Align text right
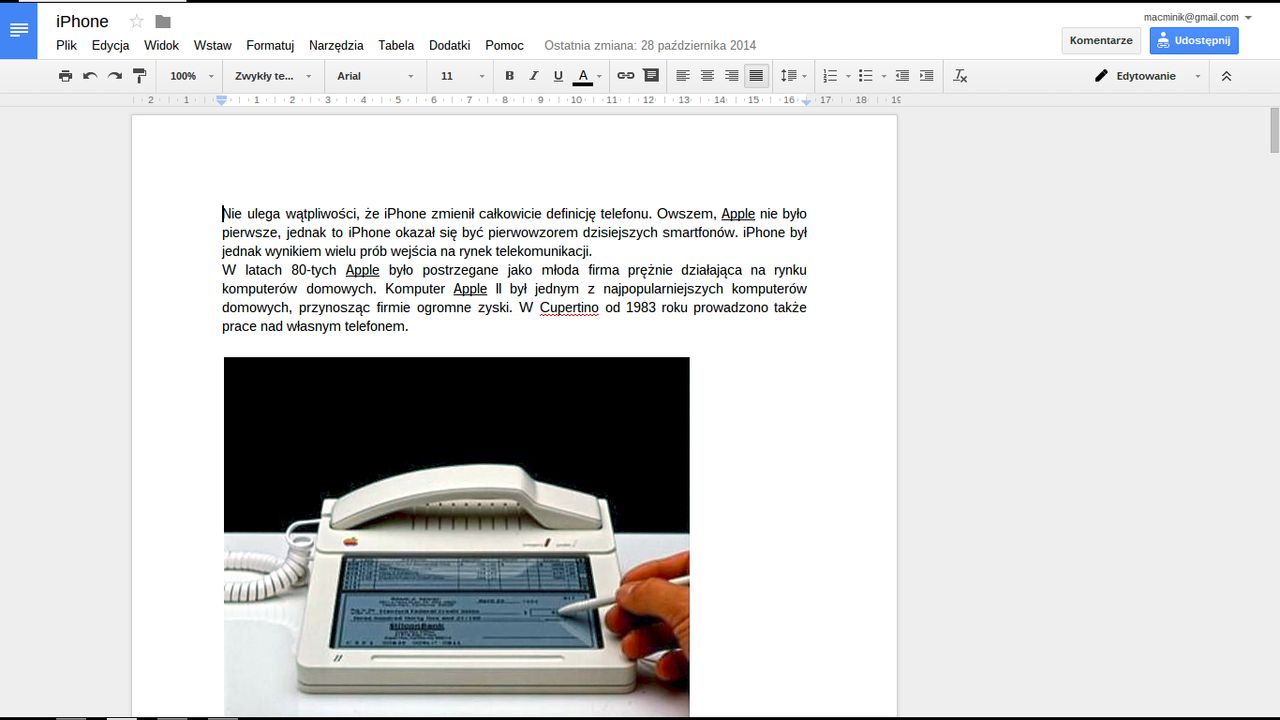Image resolution: width=1280 pixels, height=720 pixels. pos(732,76)
